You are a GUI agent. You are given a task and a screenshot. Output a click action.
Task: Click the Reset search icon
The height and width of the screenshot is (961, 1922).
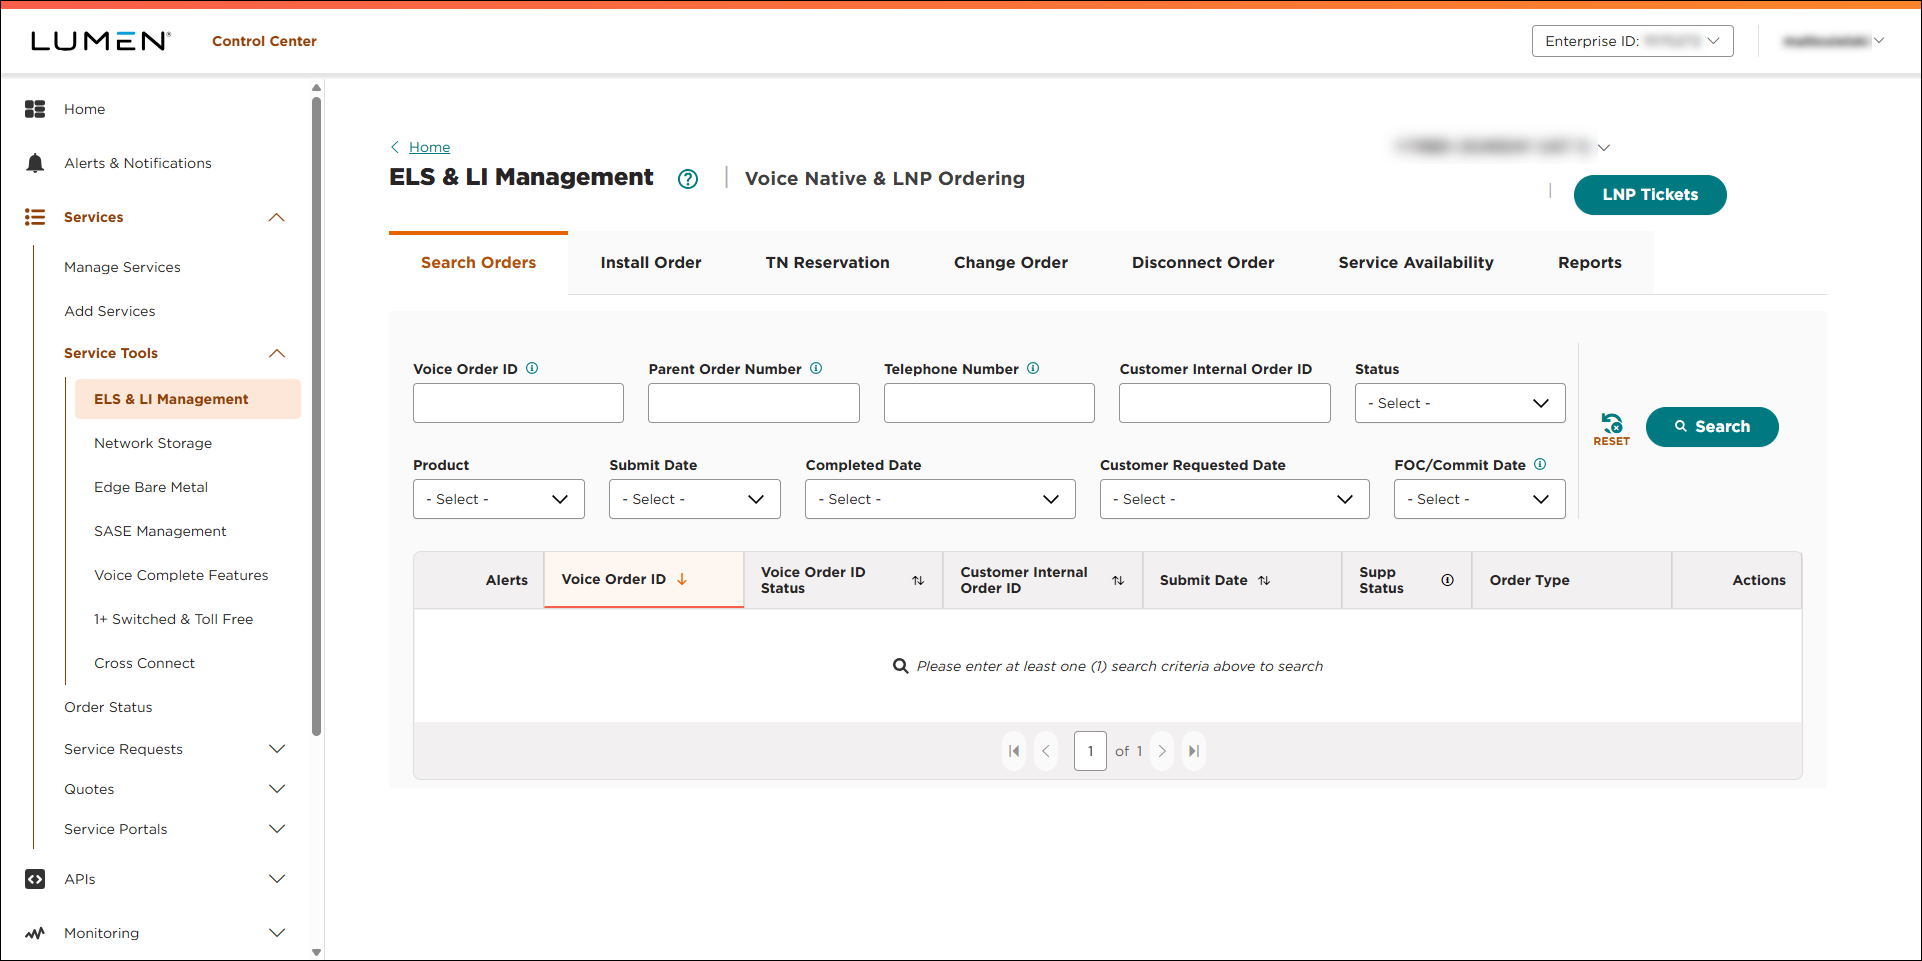(x=1611, y=429)
